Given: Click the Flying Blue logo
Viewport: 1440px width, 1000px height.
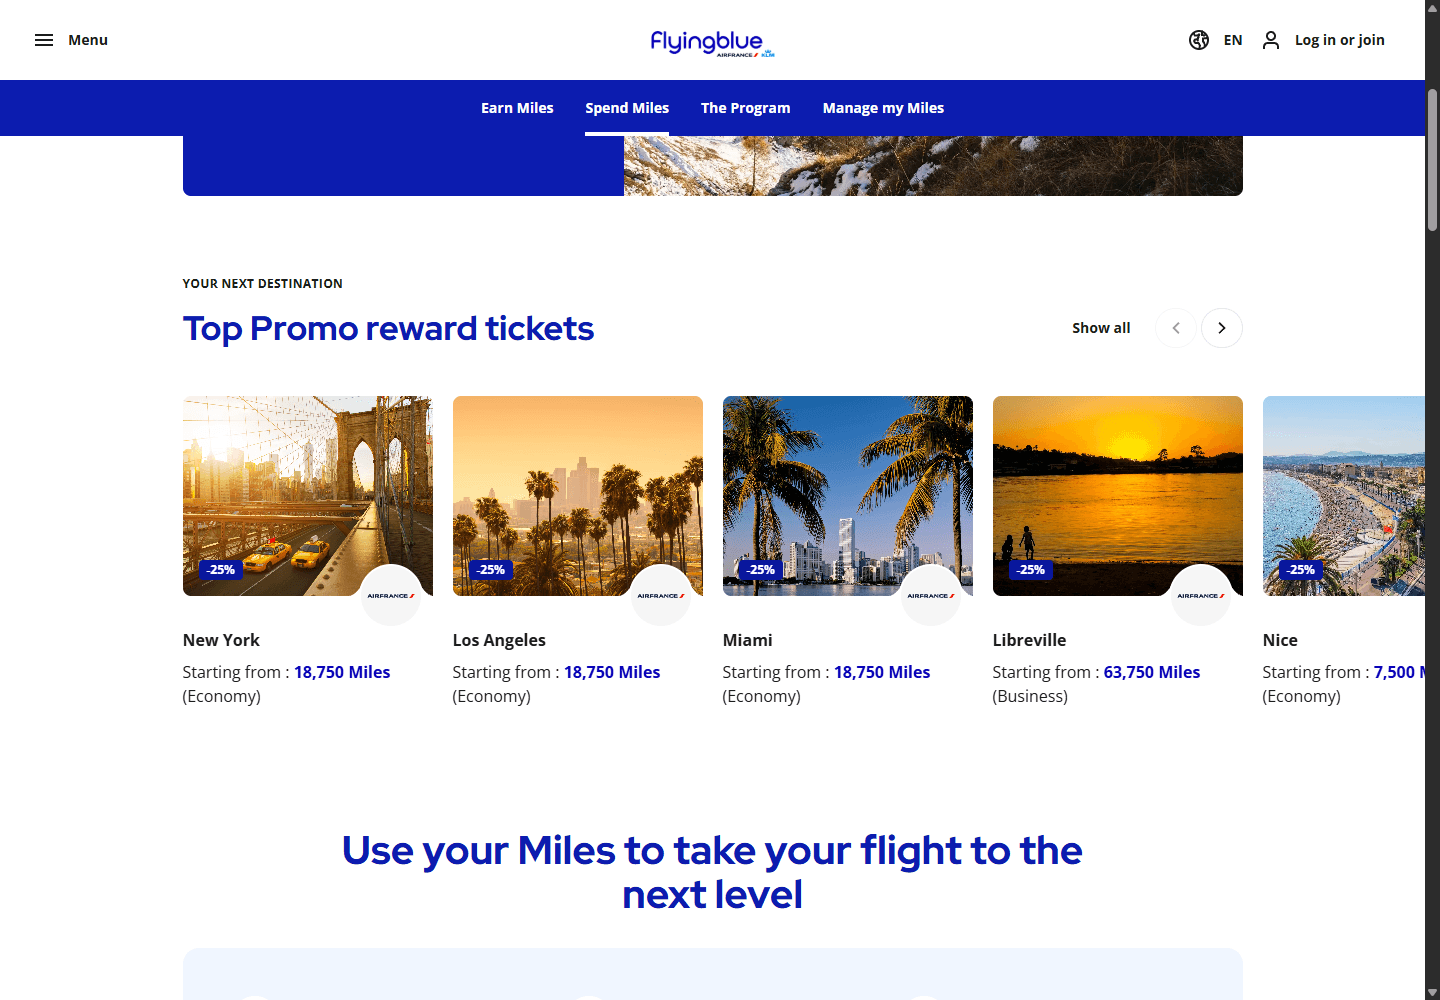Looking at the screenshot, I should pos(711,42).
